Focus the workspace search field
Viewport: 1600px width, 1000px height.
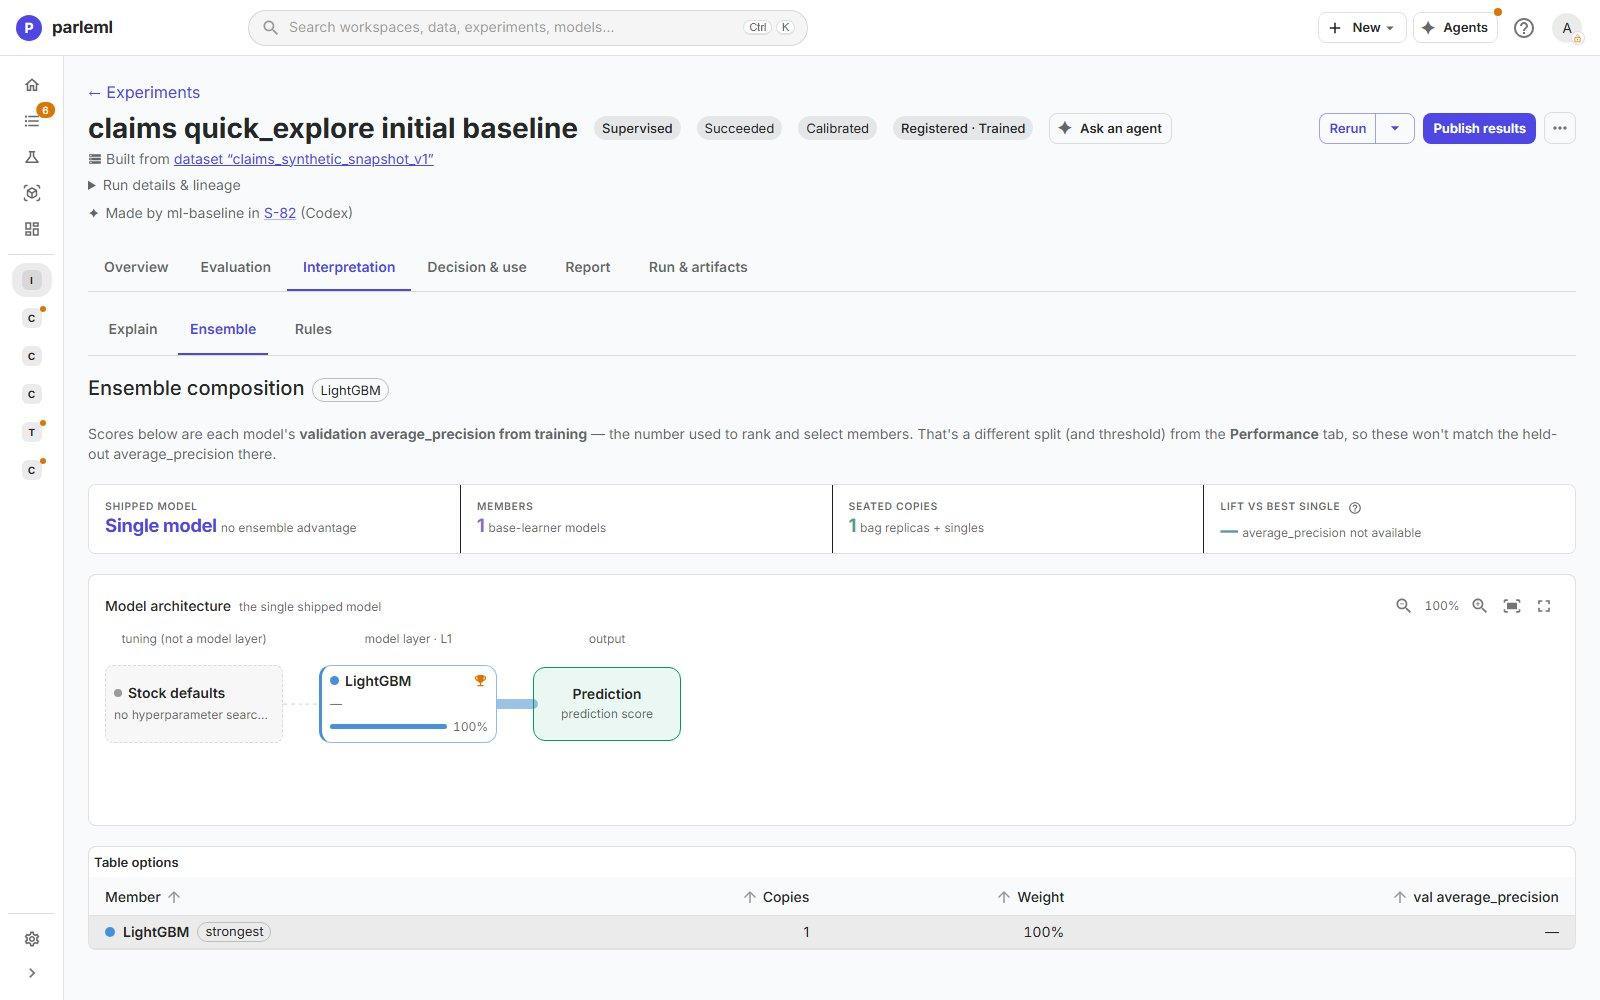528,28
